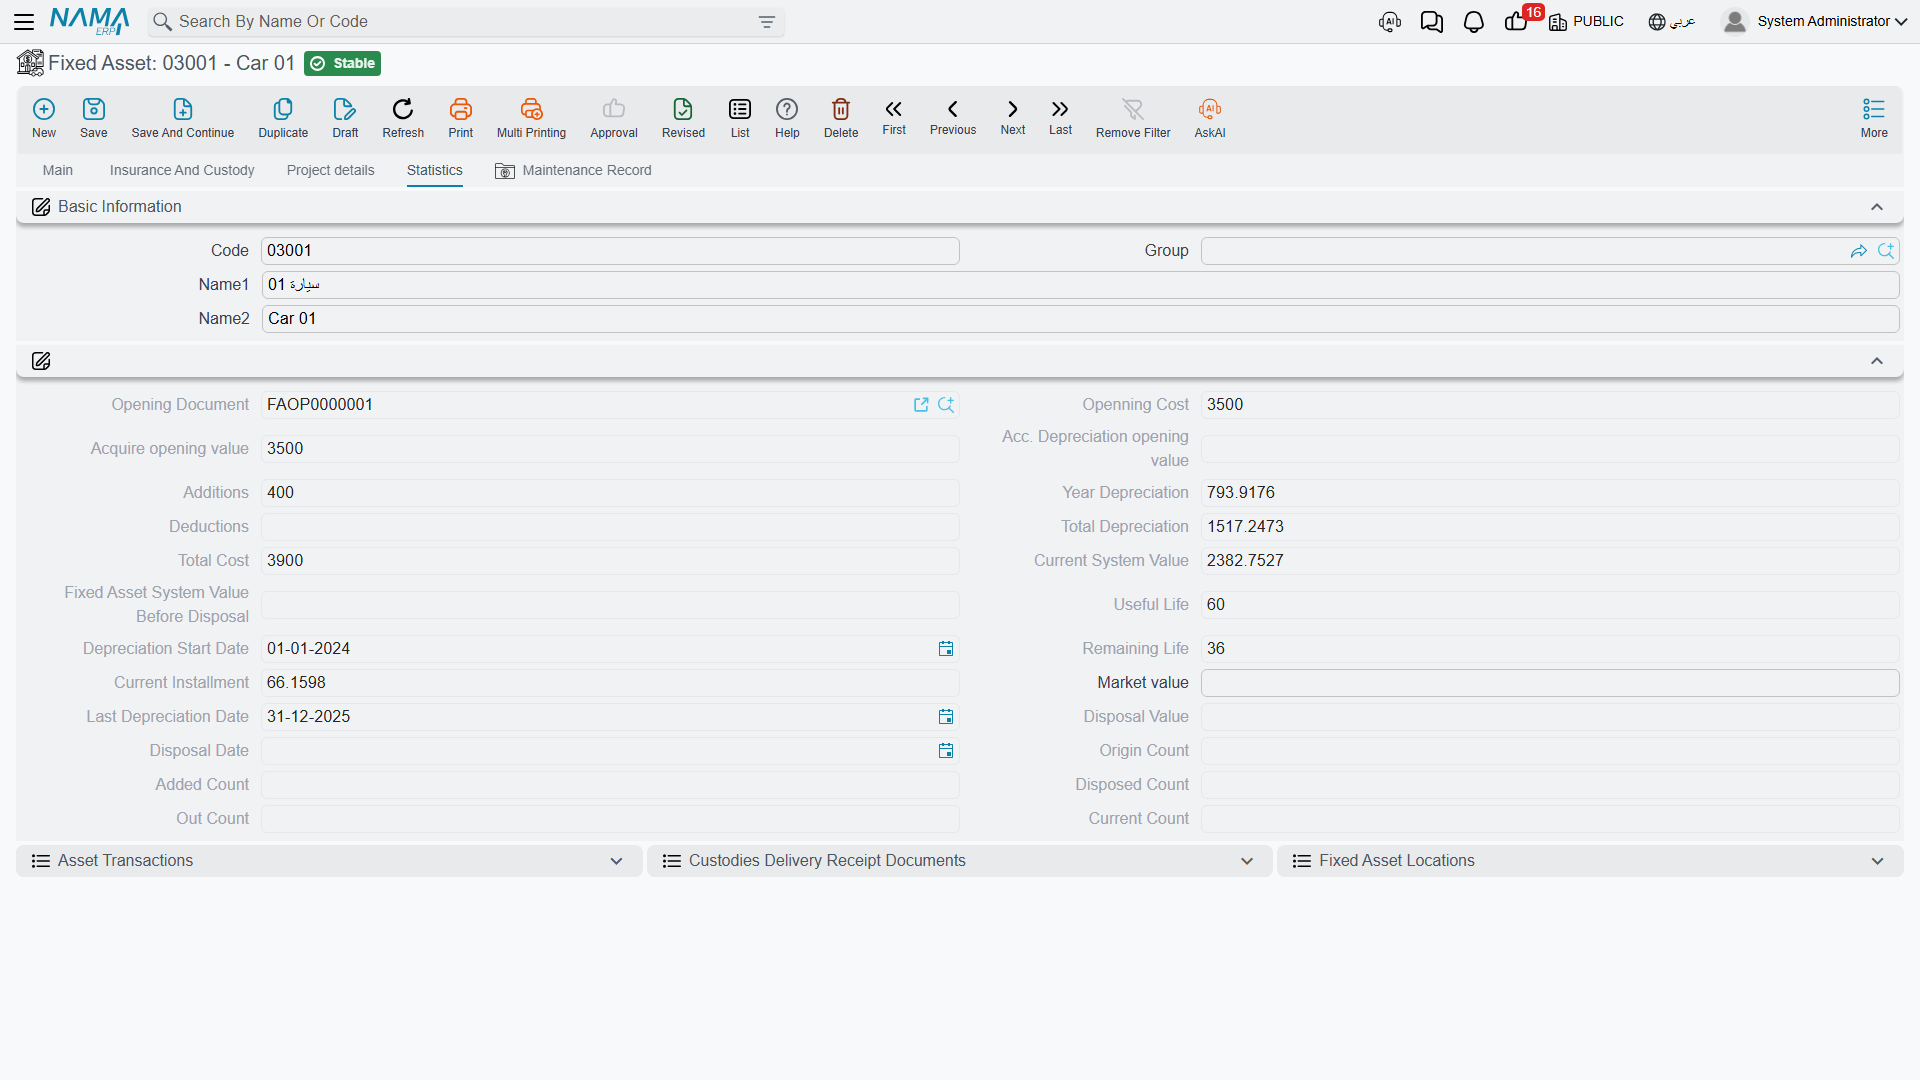Mark the record as Revised

point(683,118)
